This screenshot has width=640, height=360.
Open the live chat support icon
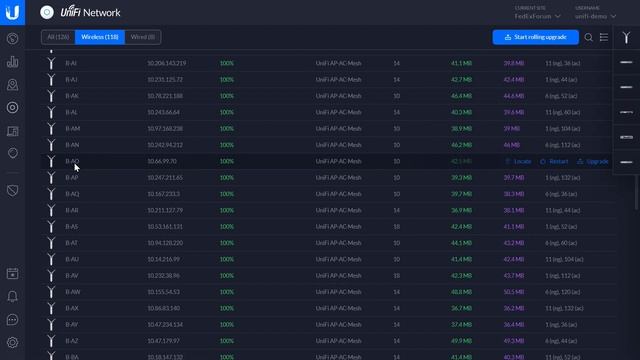(12, 320)
